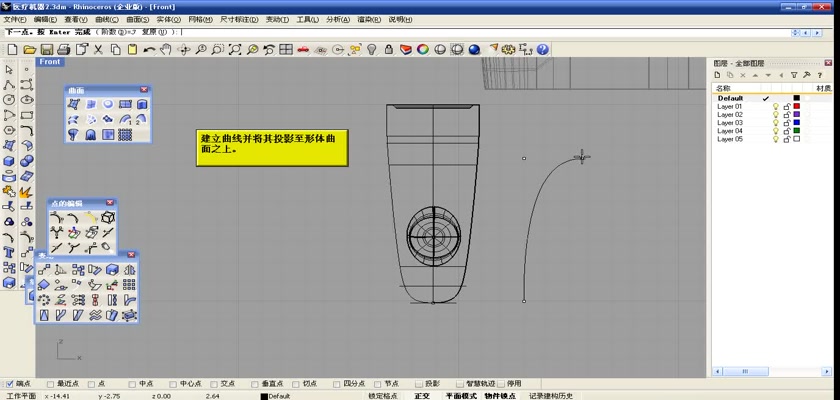This screenshot has width=840, height=400.
Task: Open the 曲线 menu
Action: pos(107,19)
